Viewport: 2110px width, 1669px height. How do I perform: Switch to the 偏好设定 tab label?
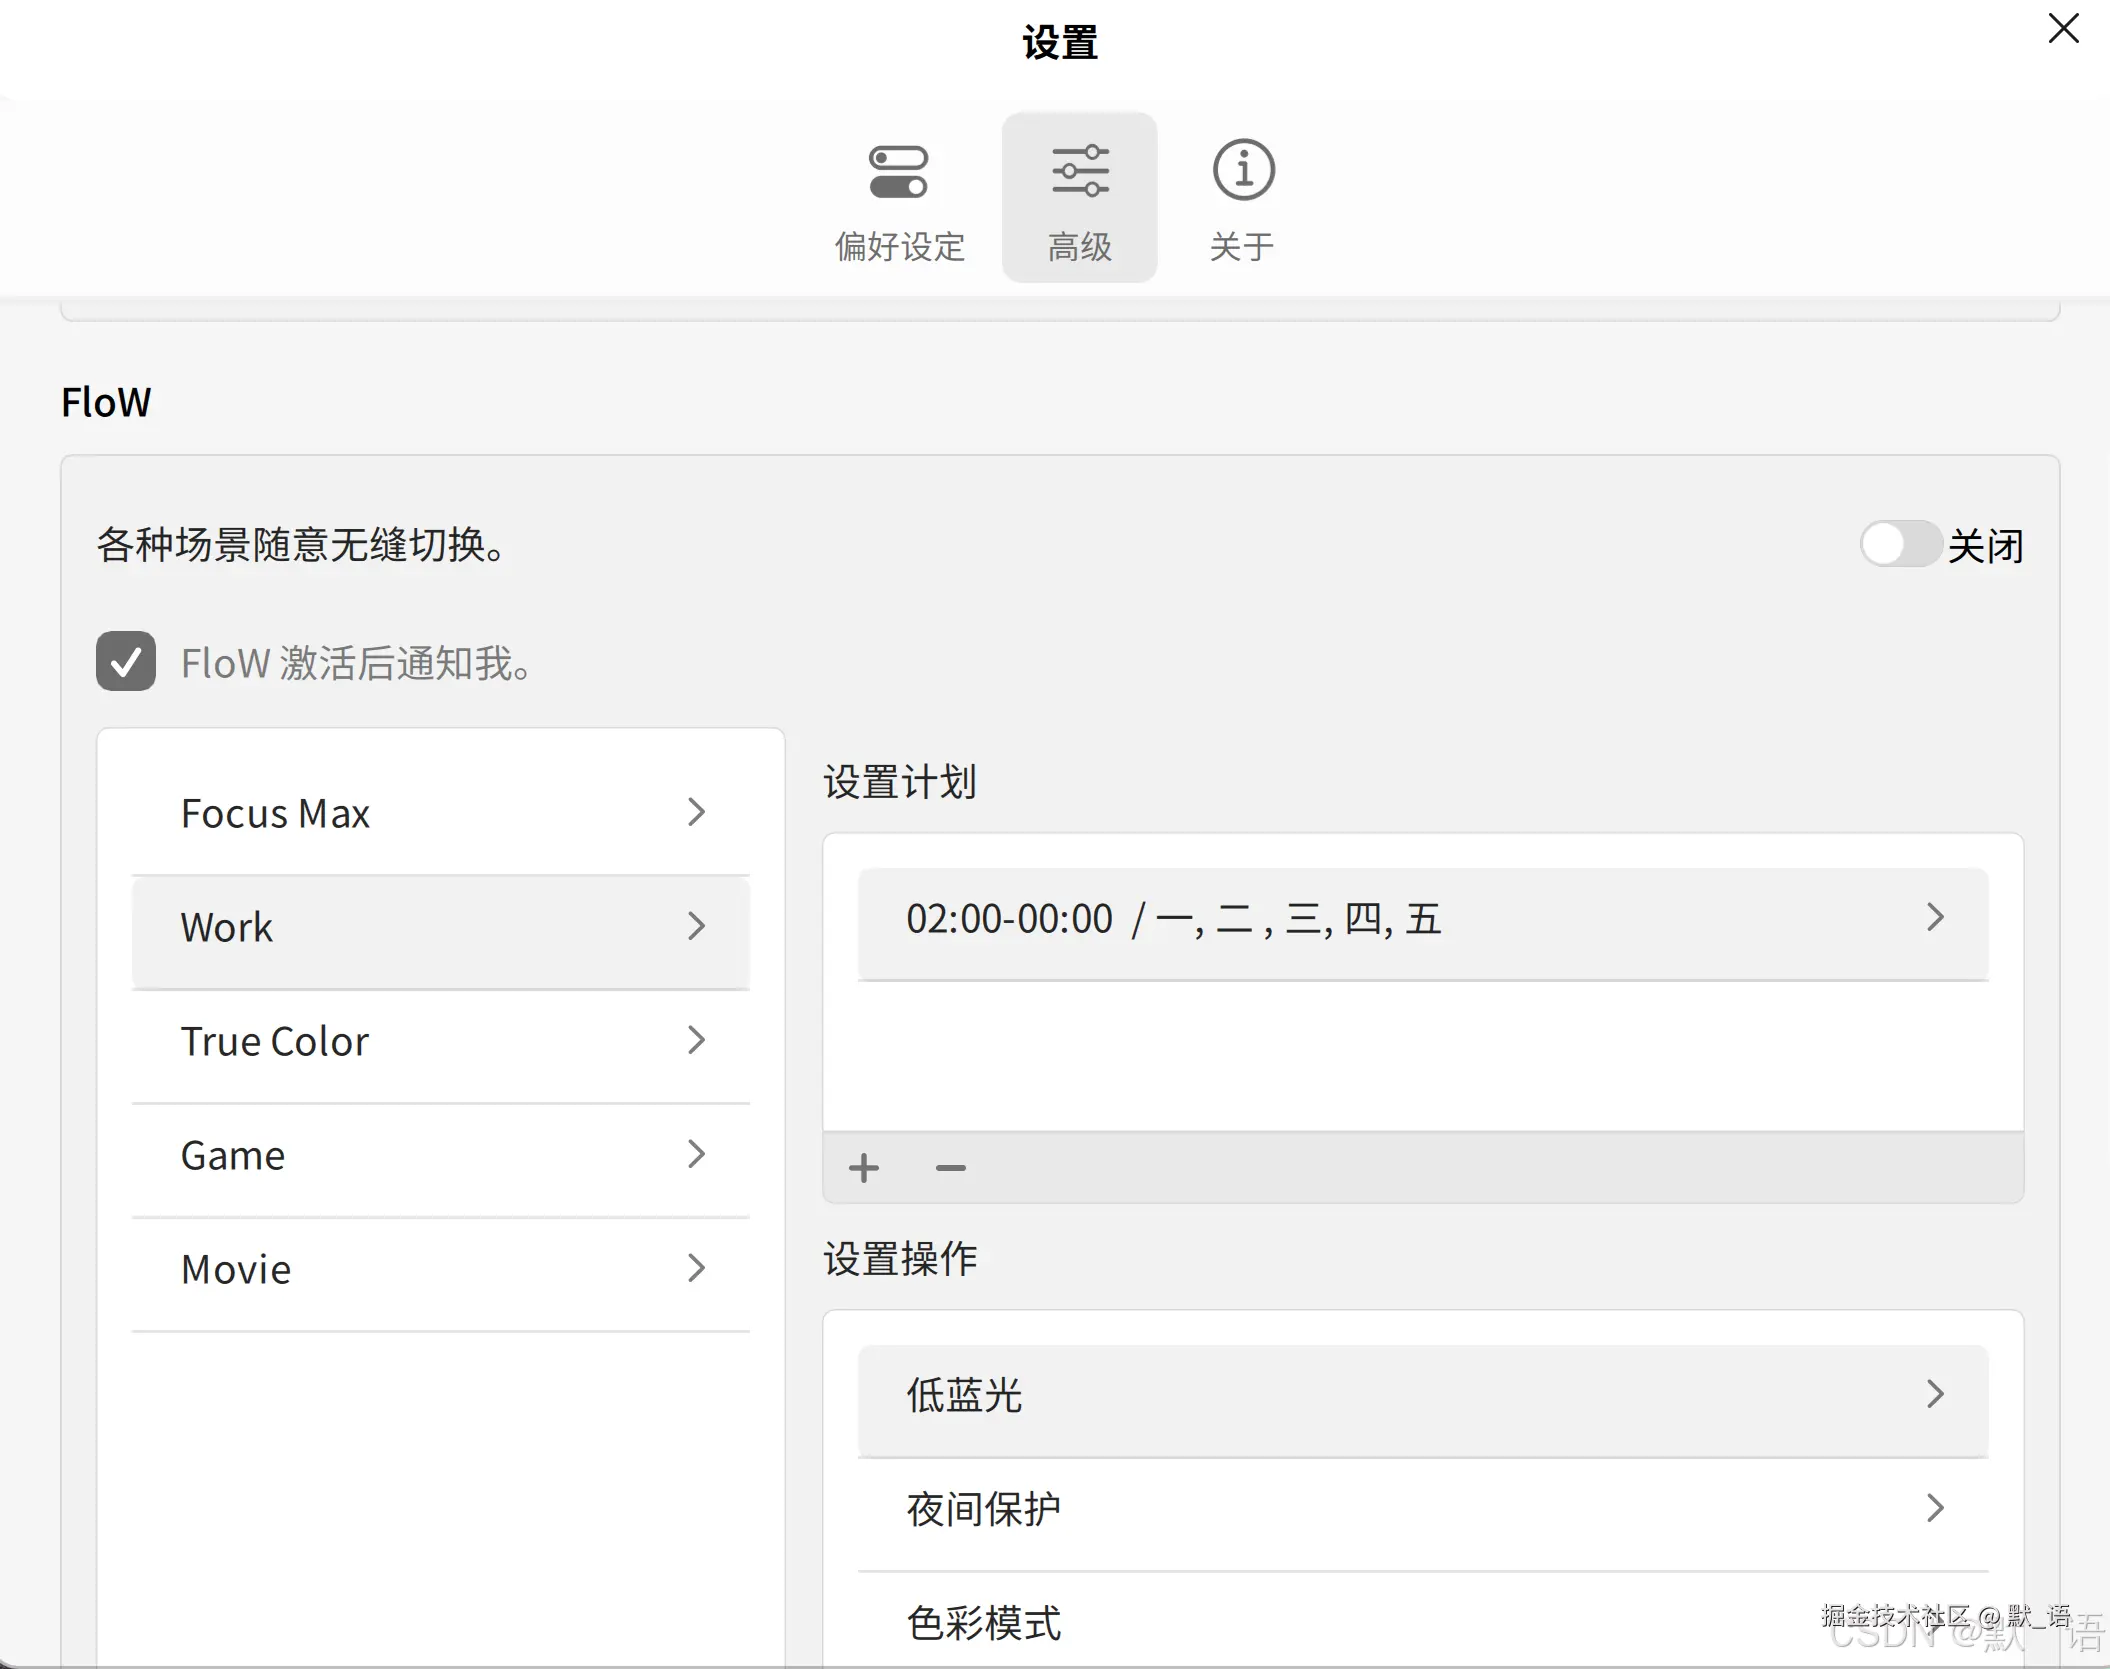click(x=900, y=247)
